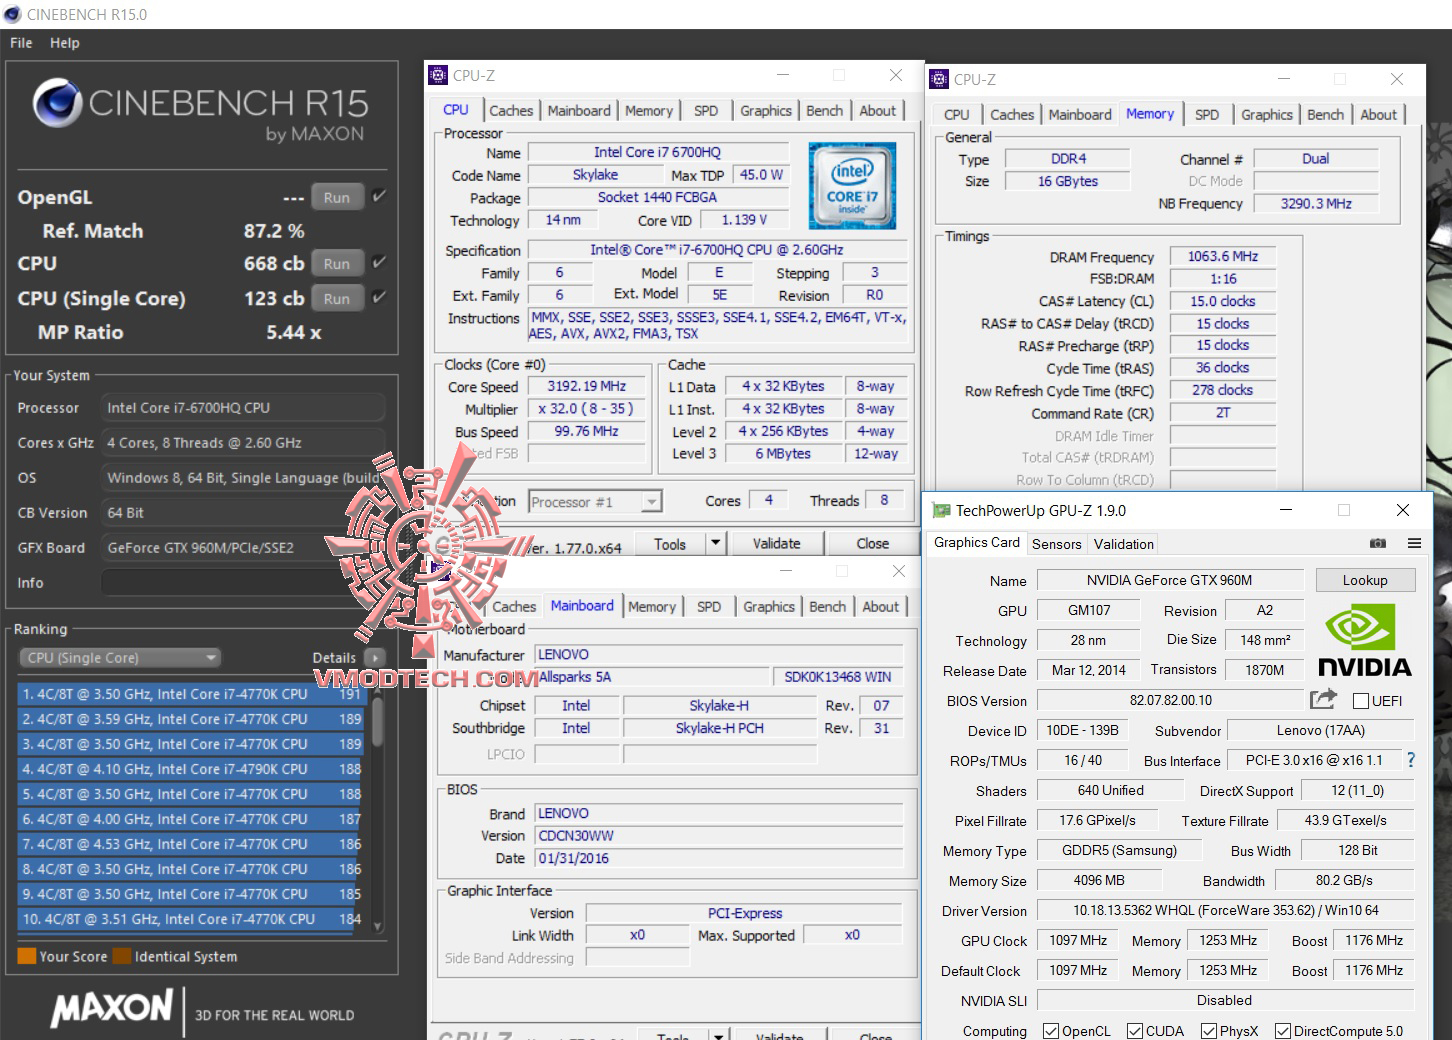Select Graphics Card tab in GPU-Z
The width and height of the screenshot is (1452, 1040).
click(977, 543)
